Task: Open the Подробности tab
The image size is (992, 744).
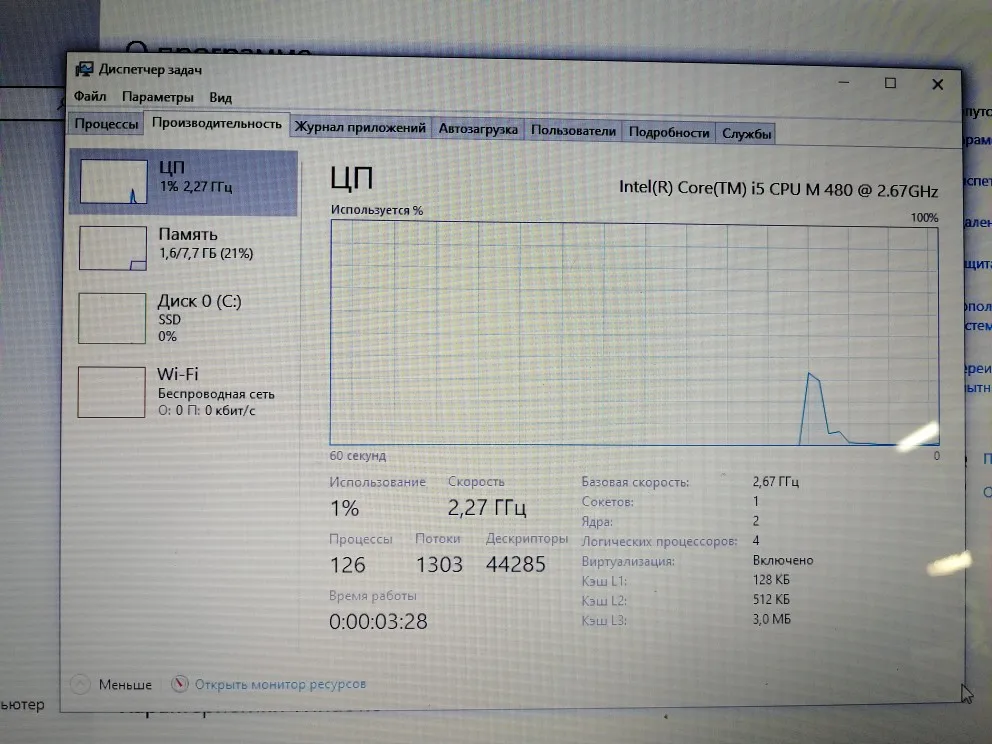Action: [x=669, y=132]
